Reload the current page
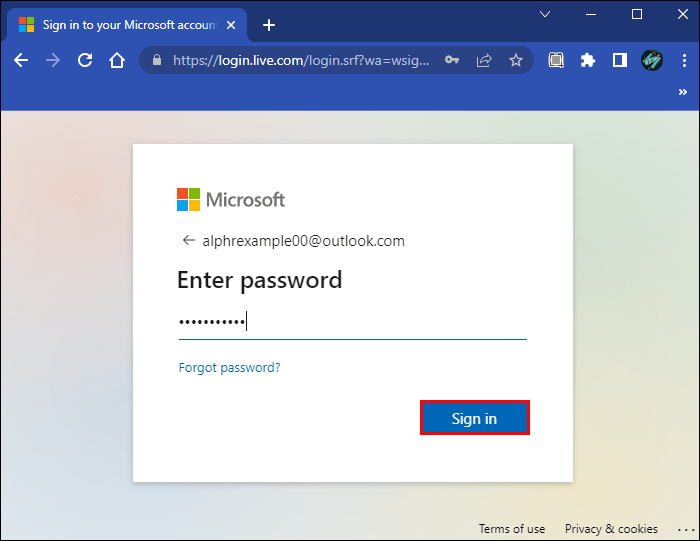 pyautogui.click(x=85, y=60)
